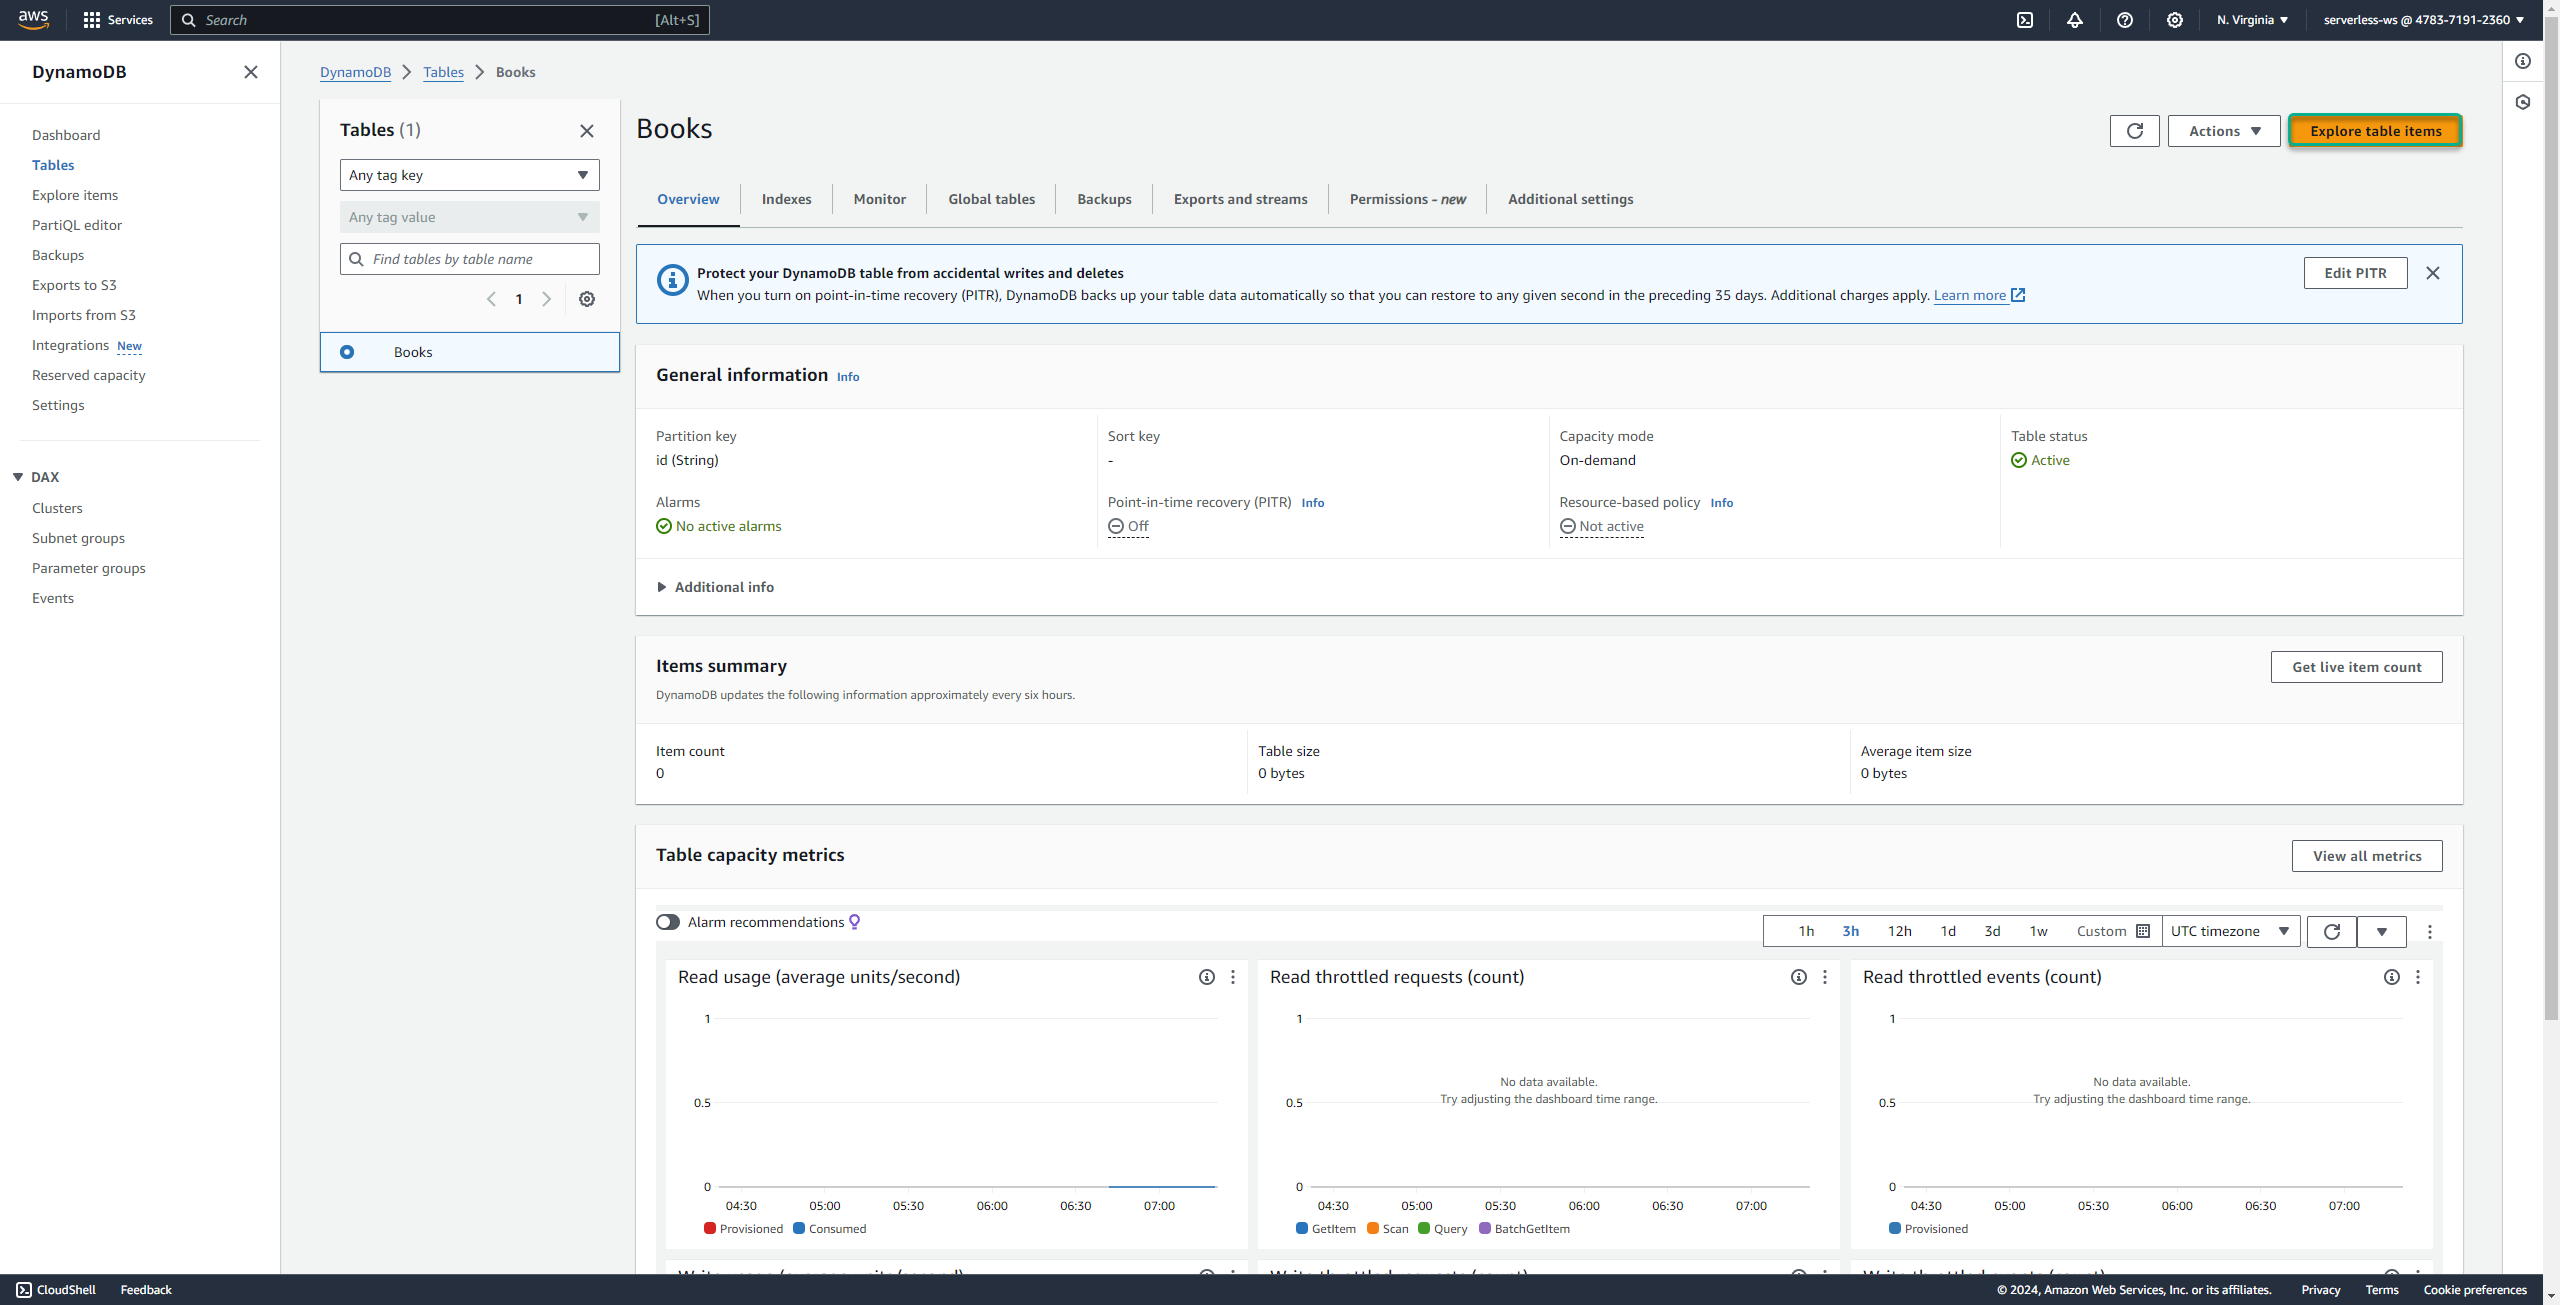Refresh the Books table details

[x=2135, y=131]
